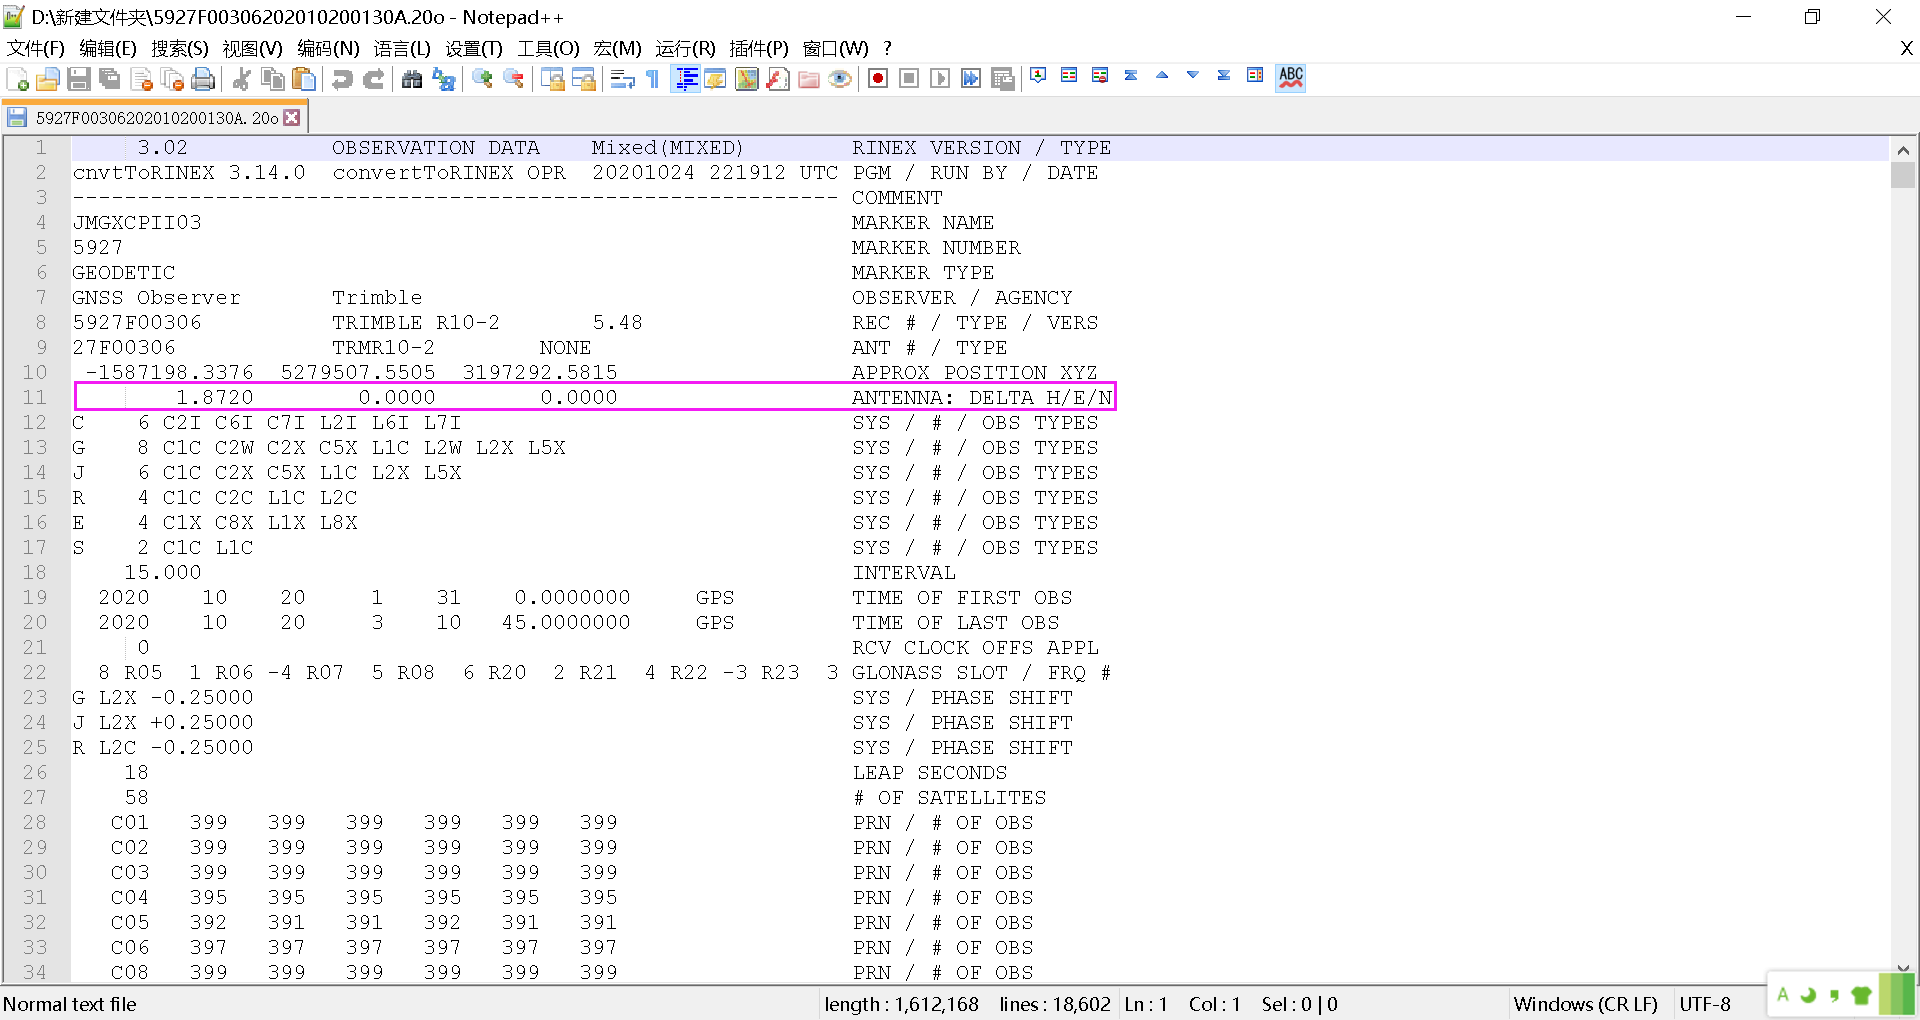Click UTF-8 encoding in status bar

tap(1705, 1004)
